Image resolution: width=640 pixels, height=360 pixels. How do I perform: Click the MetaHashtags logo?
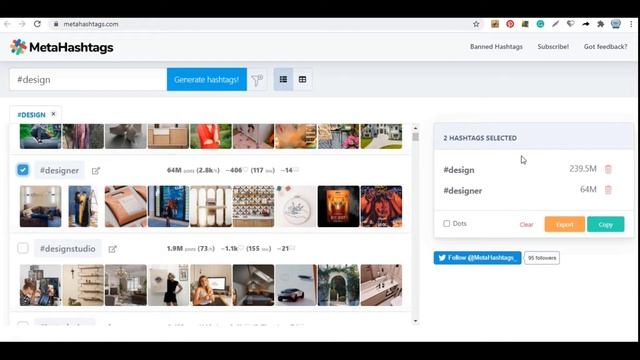[x=62, y=47]
